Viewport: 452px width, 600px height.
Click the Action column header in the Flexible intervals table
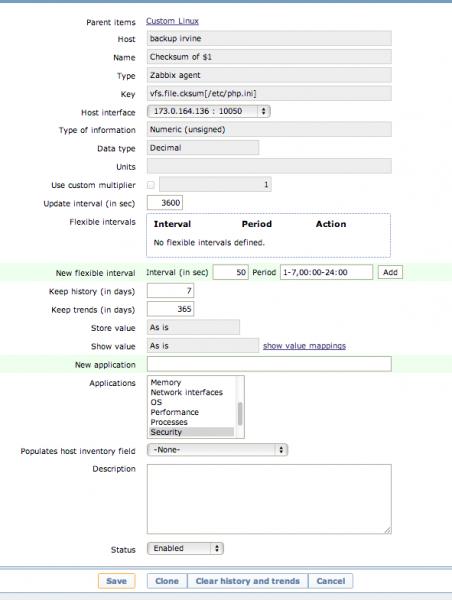(331, 224)
